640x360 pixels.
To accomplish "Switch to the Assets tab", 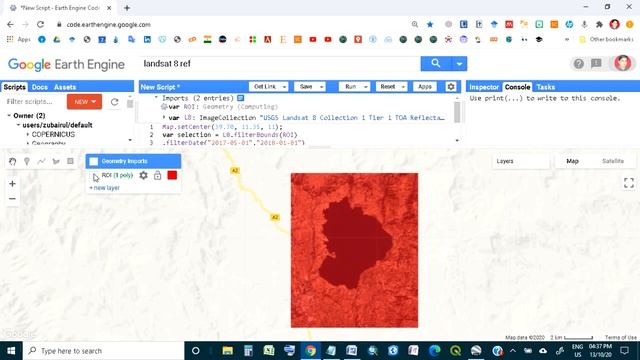I will pyautogui.click(x=65, y=87).
